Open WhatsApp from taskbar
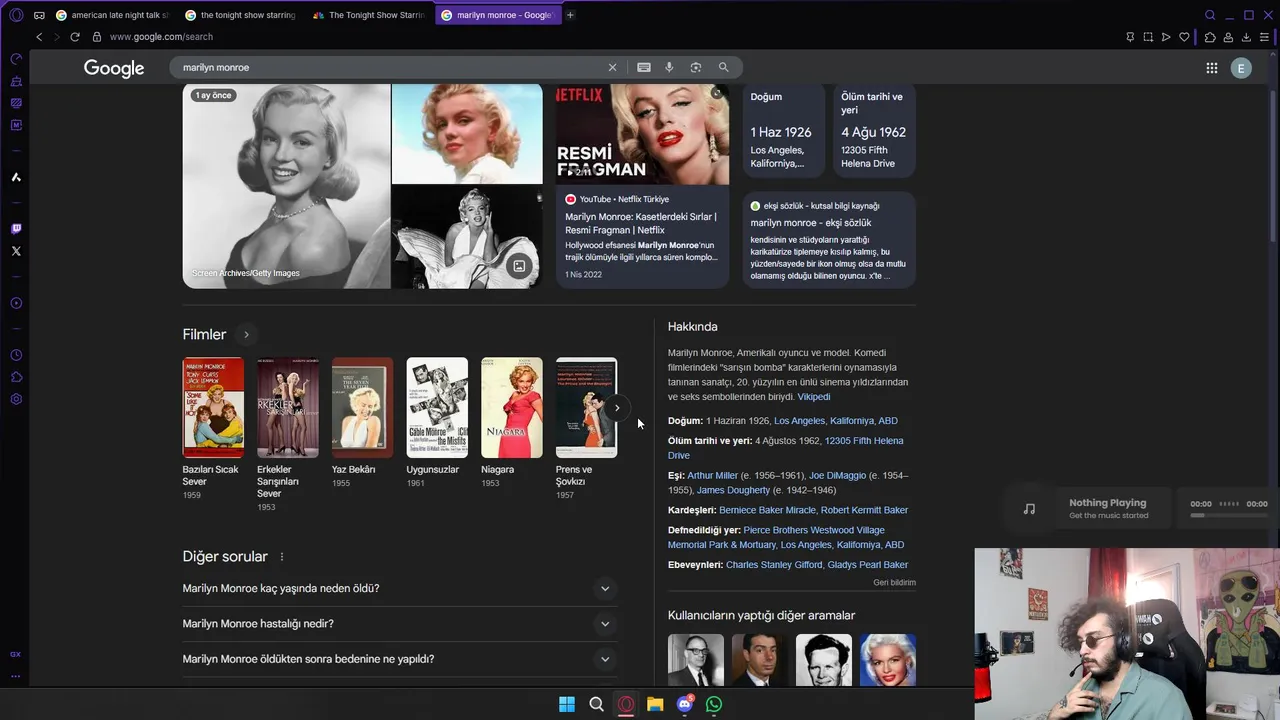This screenshot has width=1280, height=720. [x=714, y=704]
